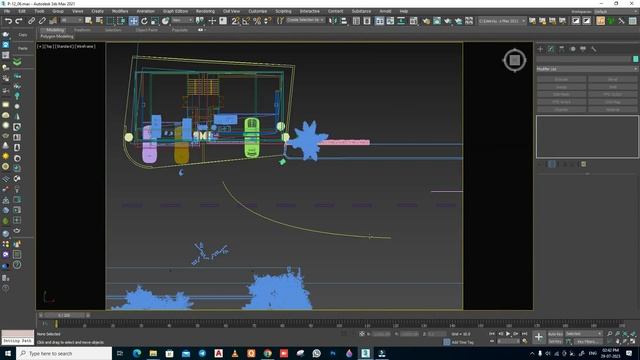Viewport: 640px width, 360px height.
Task: Open the selection filter dropdown in toolbar
Action: tap(71, 20)
